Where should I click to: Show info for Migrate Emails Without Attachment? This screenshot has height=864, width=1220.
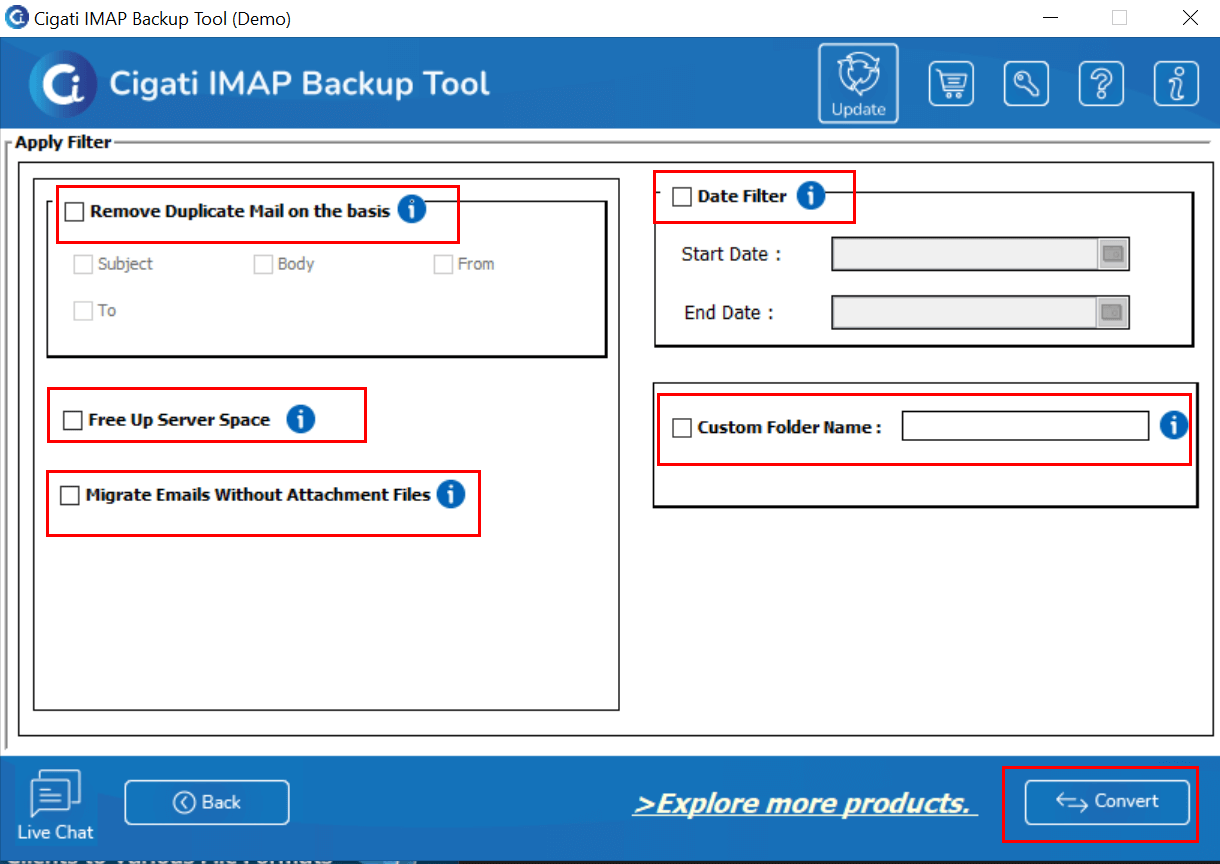[451, 493]
